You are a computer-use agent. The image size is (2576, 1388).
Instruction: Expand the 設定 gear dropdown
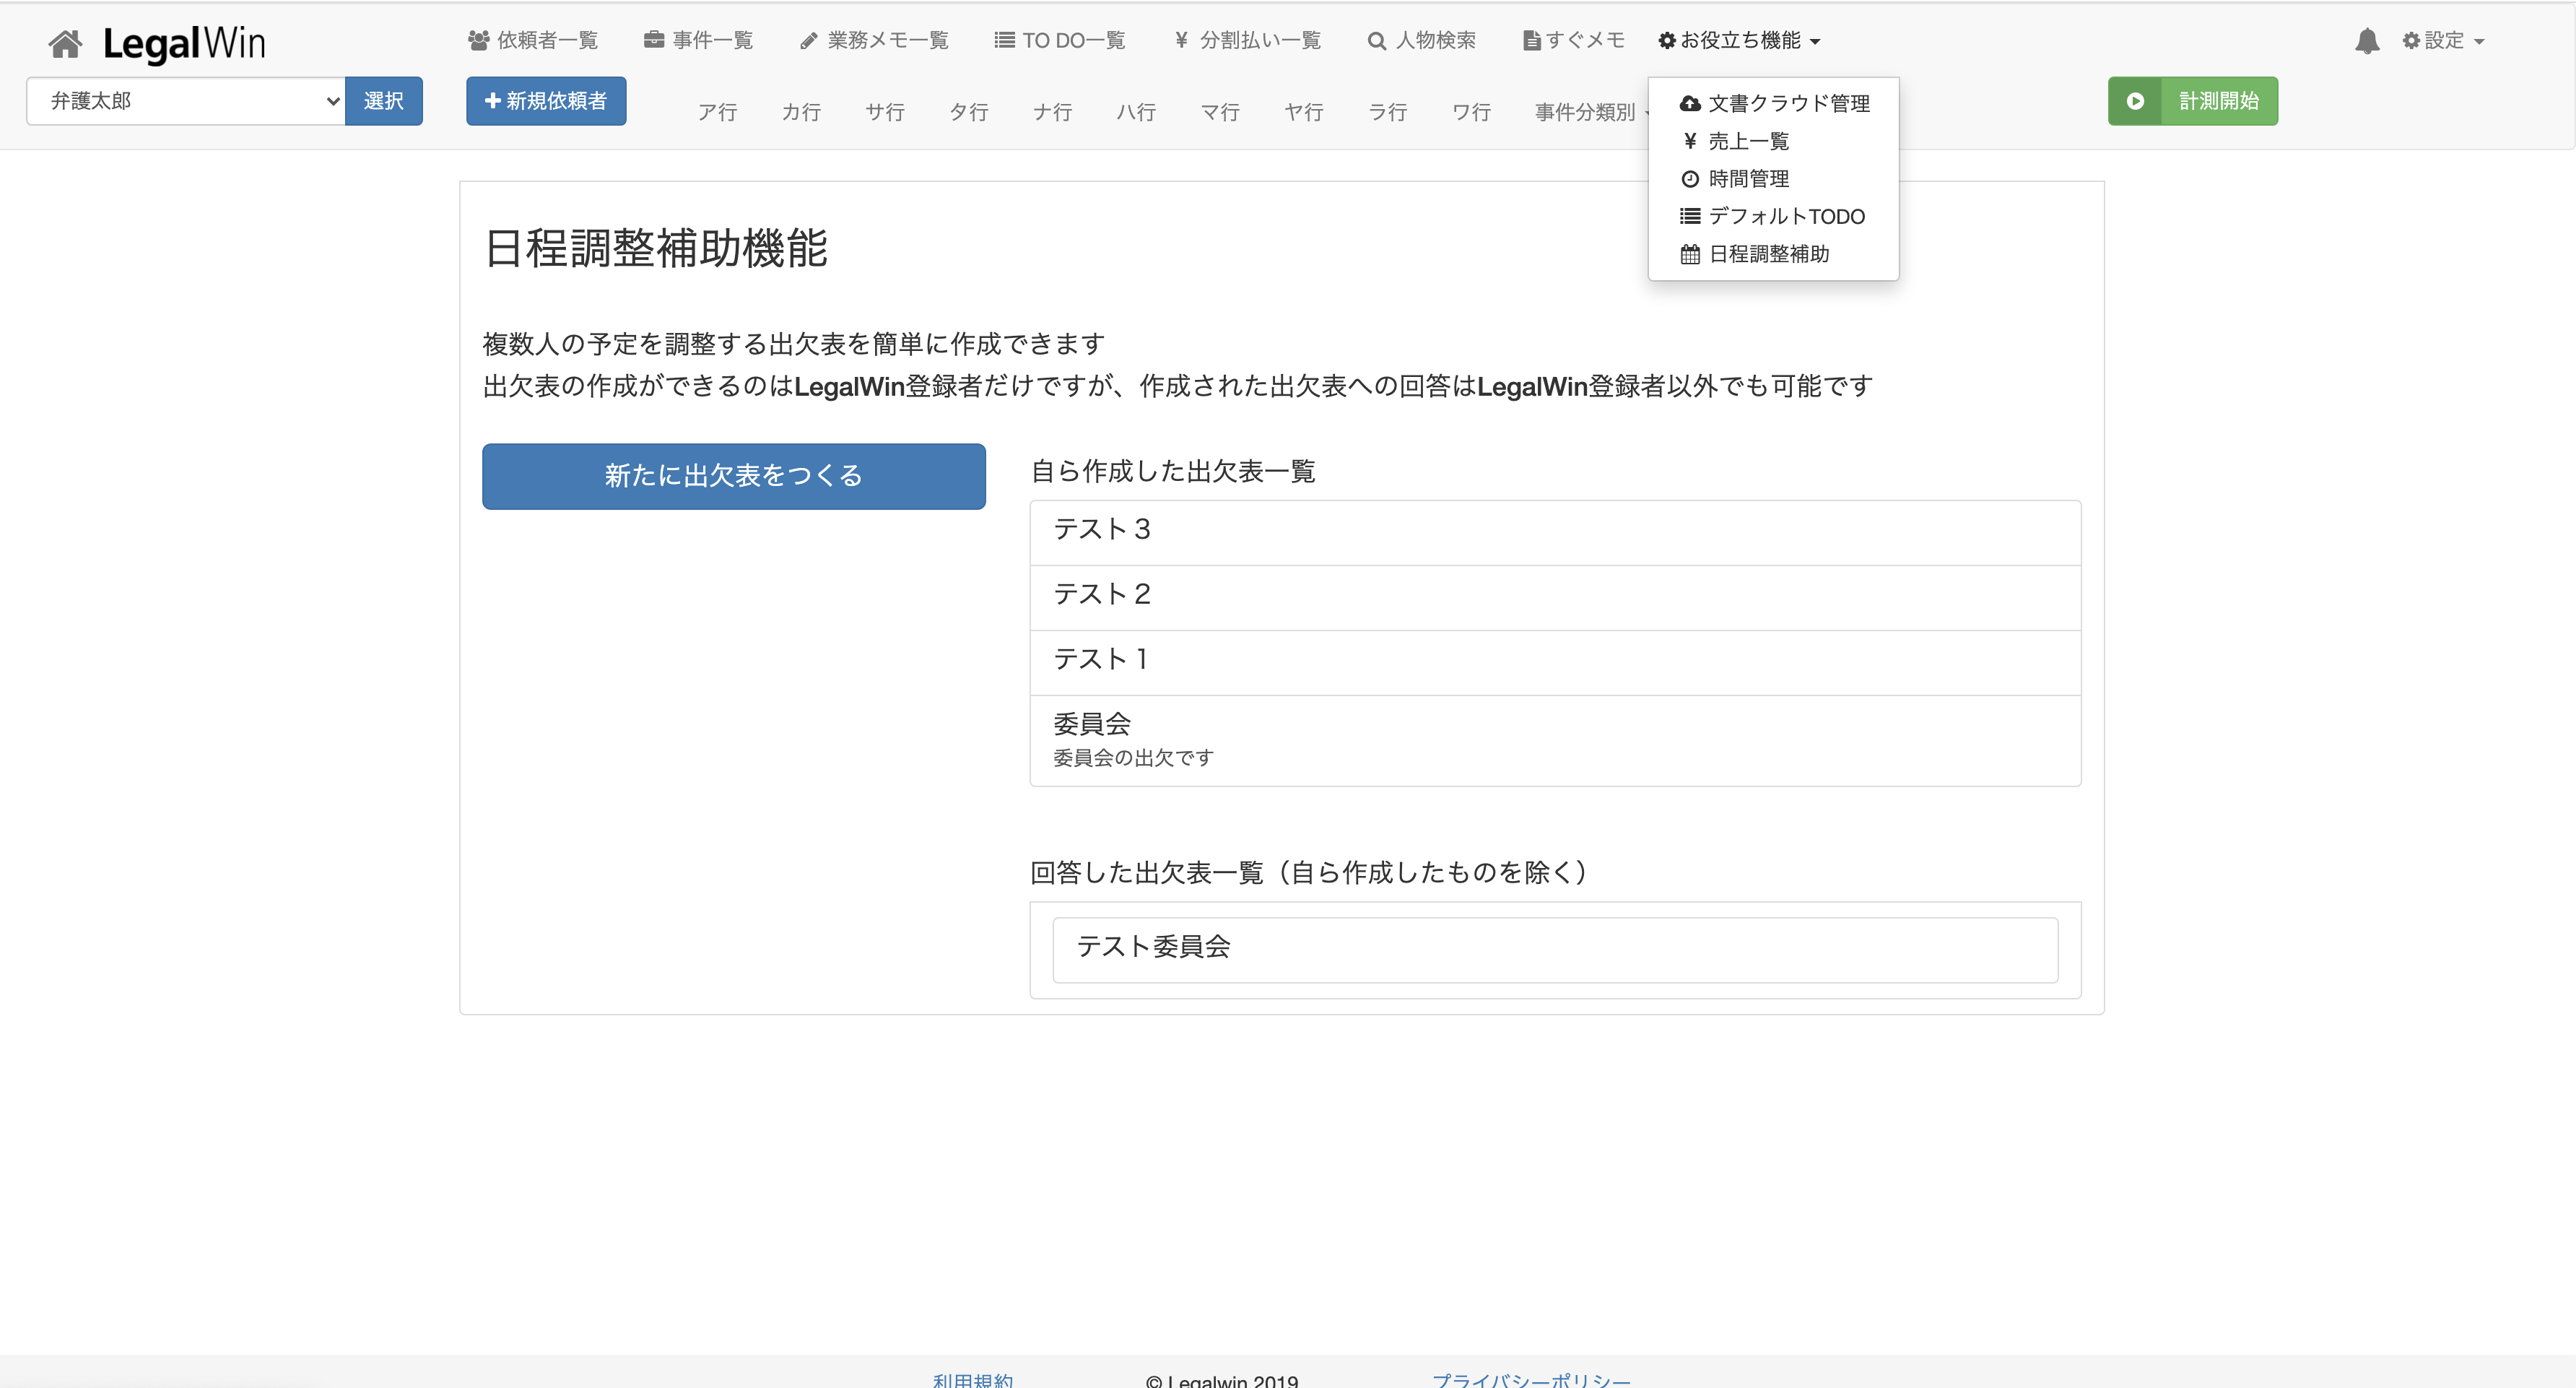pyautogui.click(x=2443, y=41)
